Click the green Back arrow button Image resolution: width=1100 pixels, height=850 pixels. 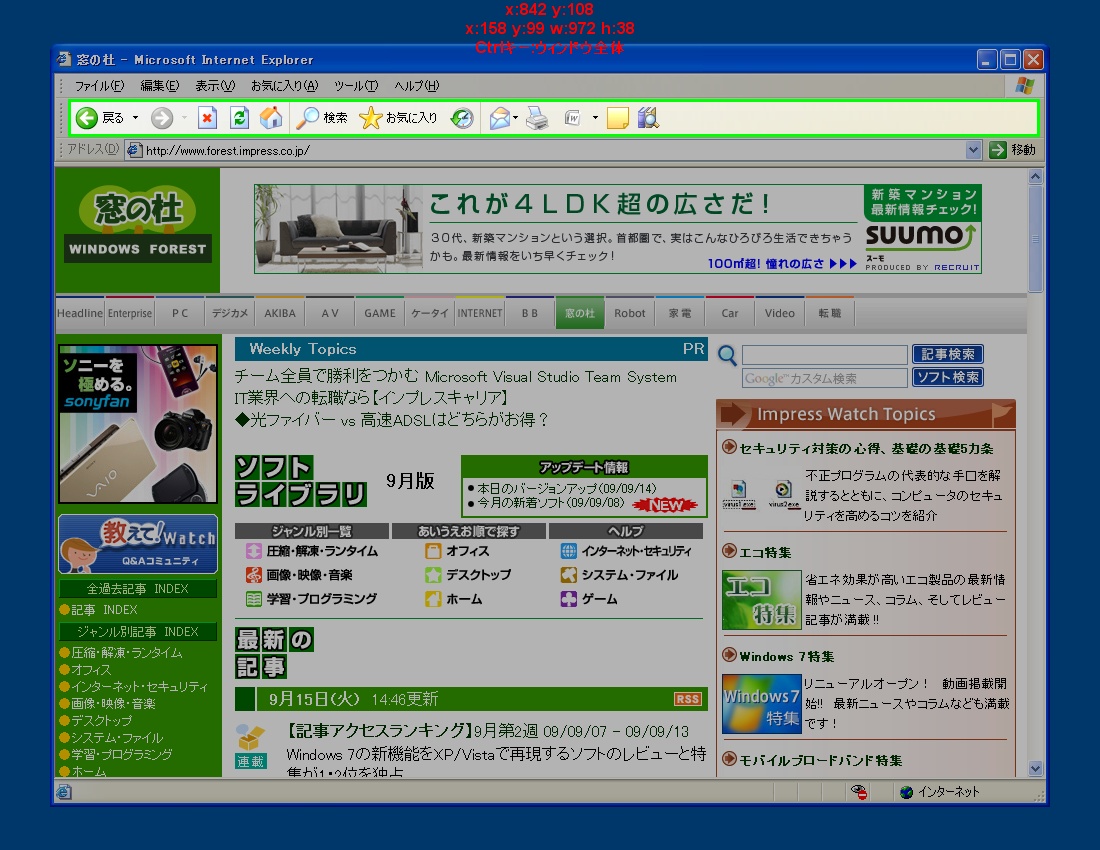(x=86, y=118)
